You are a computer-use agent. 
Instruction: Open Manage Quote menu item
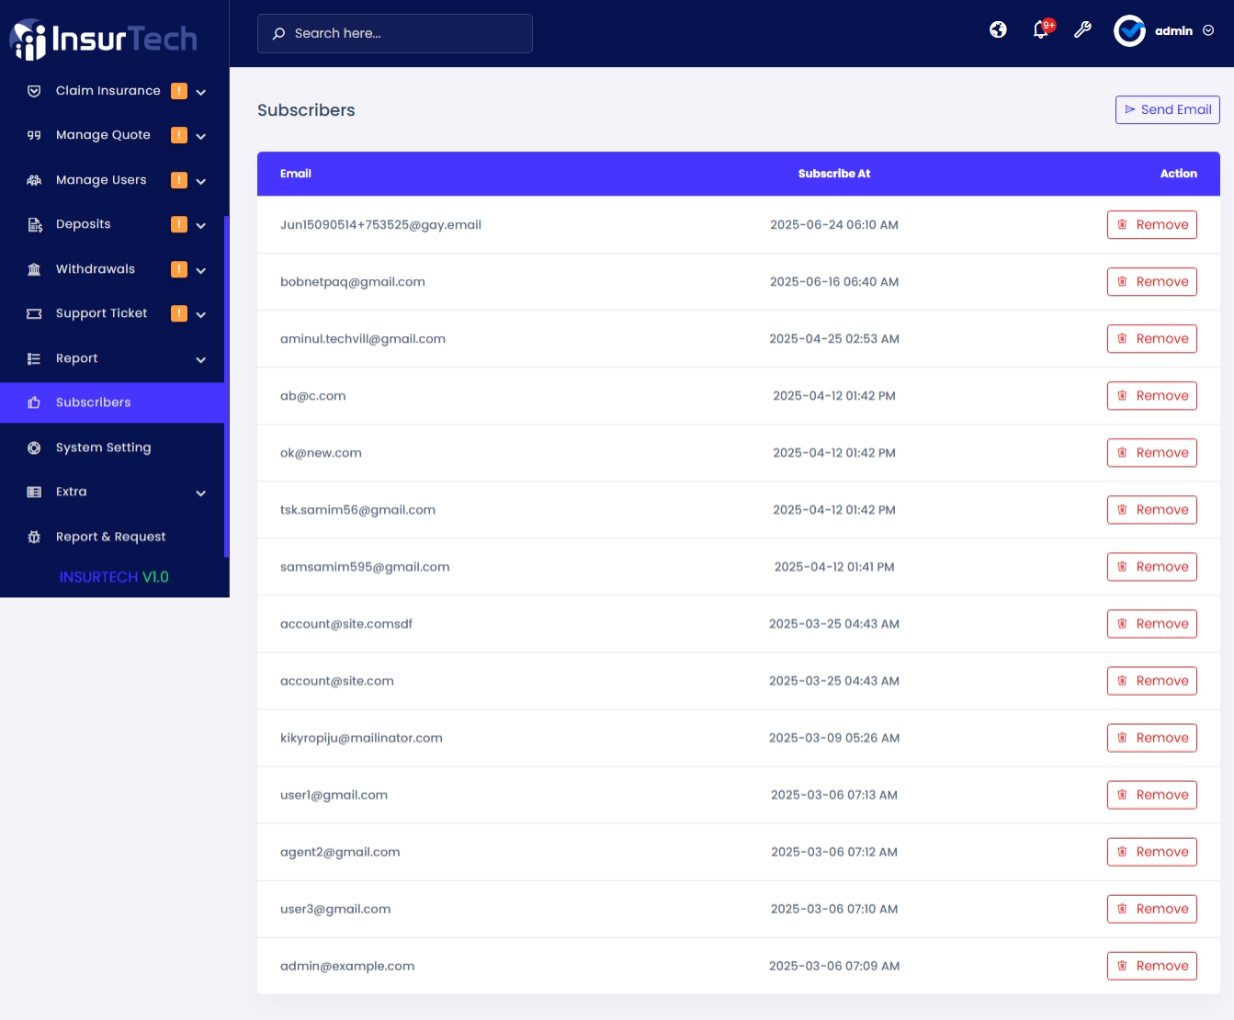click(112, 135)
